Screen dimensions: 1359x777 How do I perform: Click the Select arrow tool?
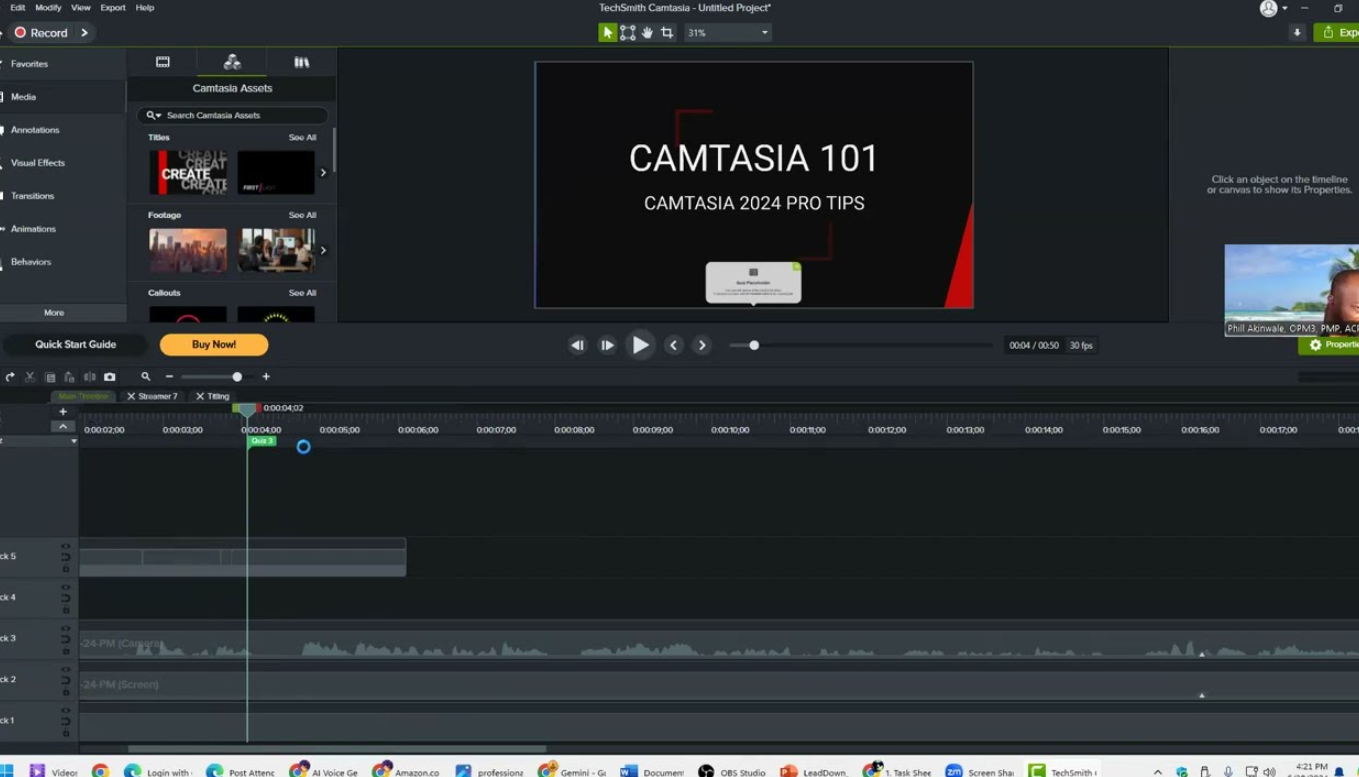[607, 33]
